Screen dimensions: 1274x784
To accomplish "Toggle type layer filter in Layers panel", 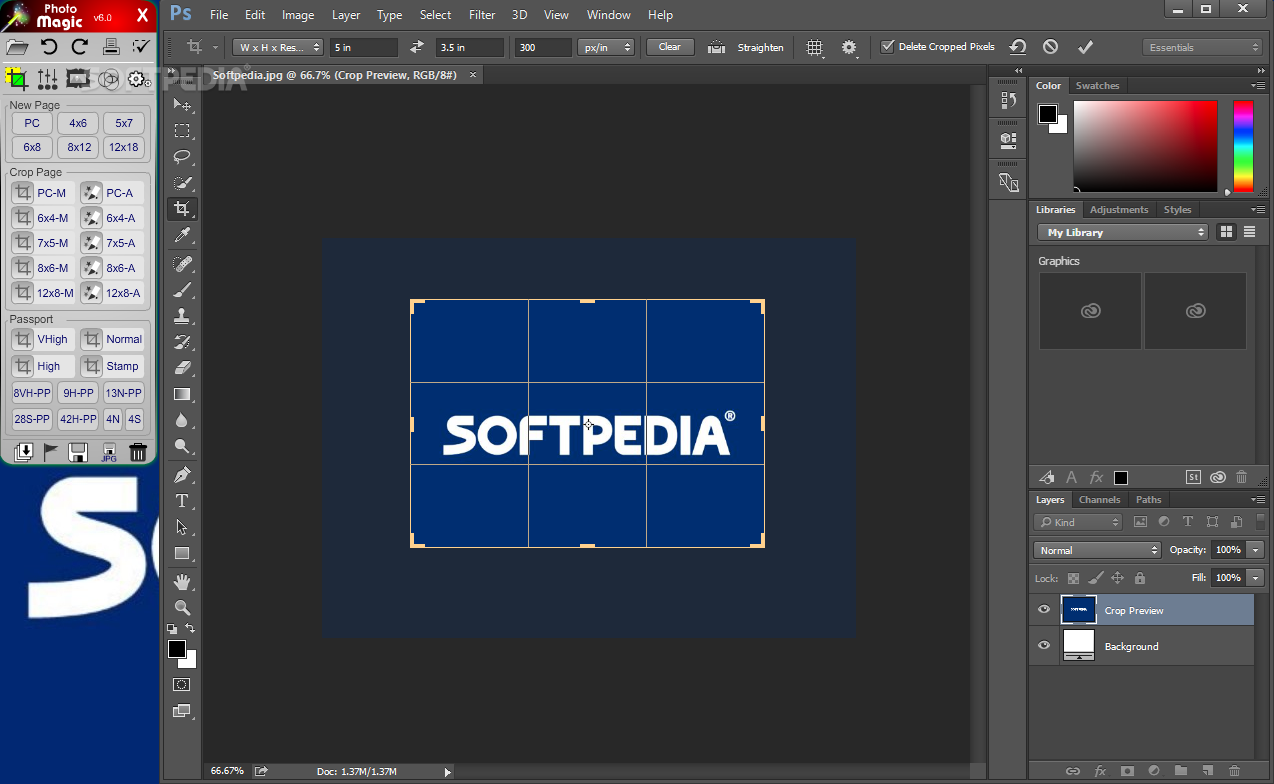I will coord(1188,522).
